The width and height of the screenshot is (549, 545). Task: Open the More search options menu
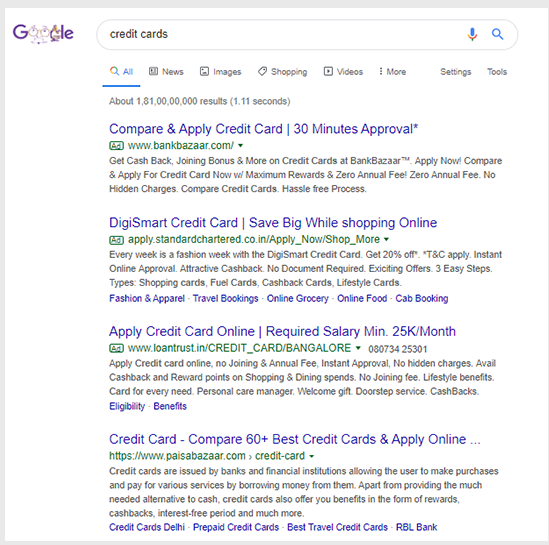[x=392, y=72]
